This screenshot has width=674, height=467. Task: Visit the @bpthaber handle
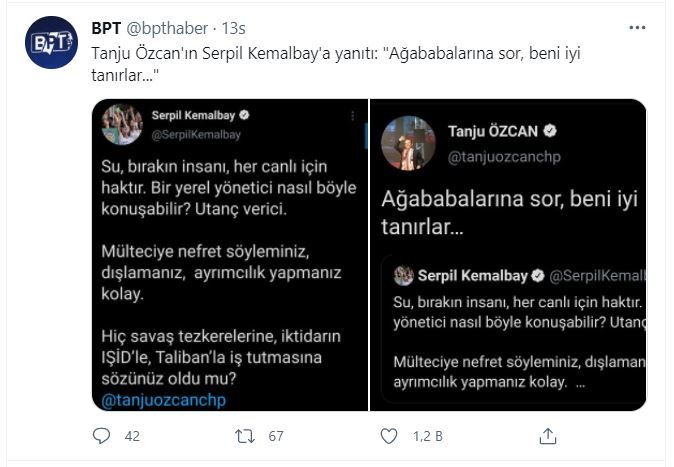(x=167, y=28)
